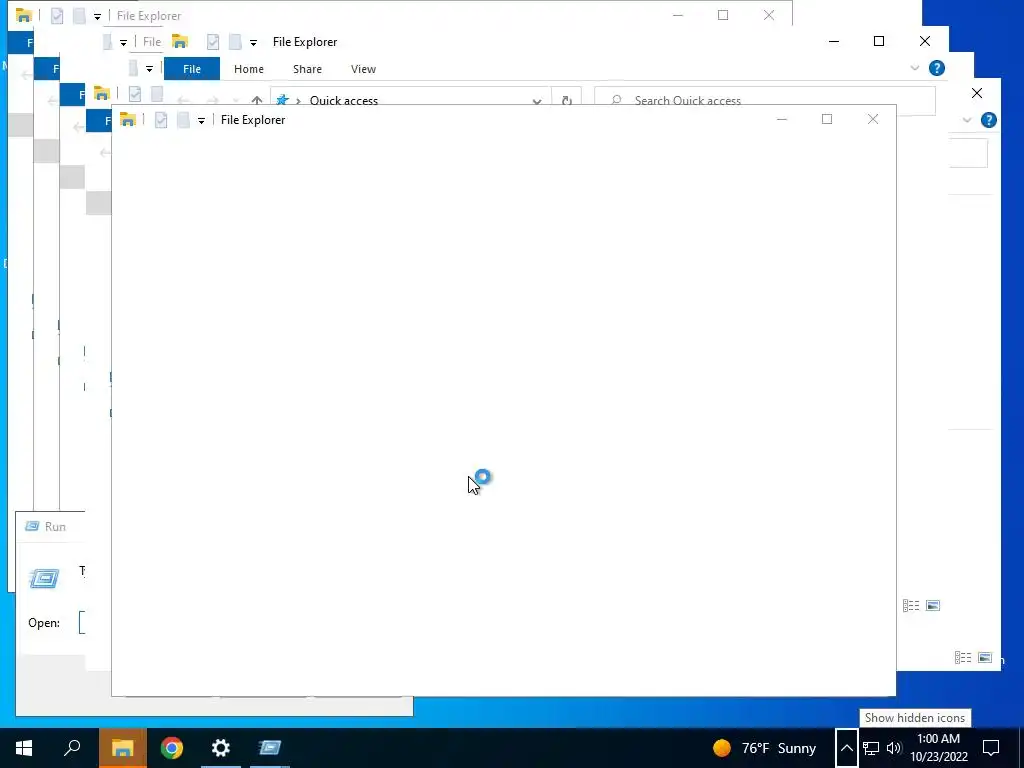Open taskbar Search
The height and width of the screenshot is (768, 1024).
72,748
